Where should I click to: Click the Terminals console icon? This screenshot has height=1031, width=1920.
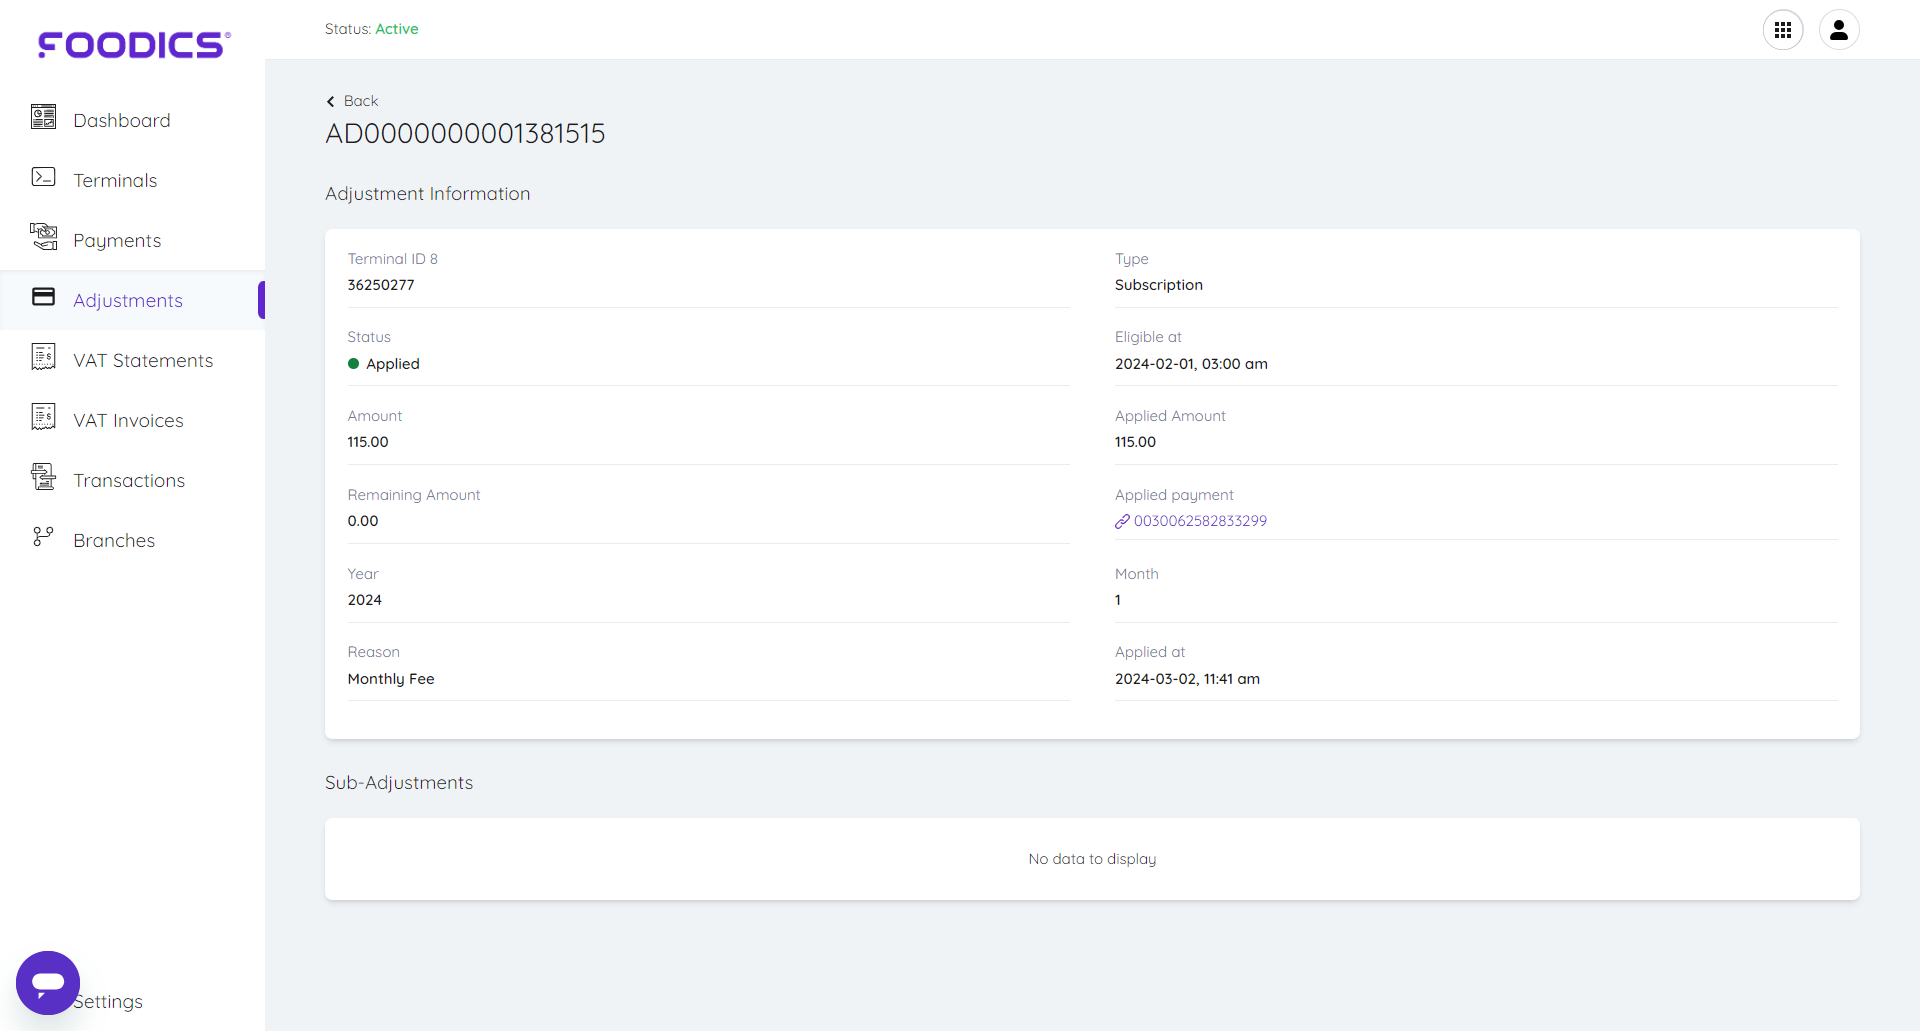pos(43,178)
